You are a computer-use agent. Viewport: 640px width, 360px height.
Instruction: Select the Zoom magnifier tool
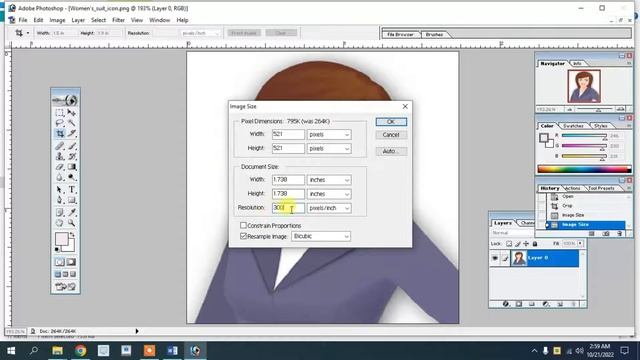71,223
